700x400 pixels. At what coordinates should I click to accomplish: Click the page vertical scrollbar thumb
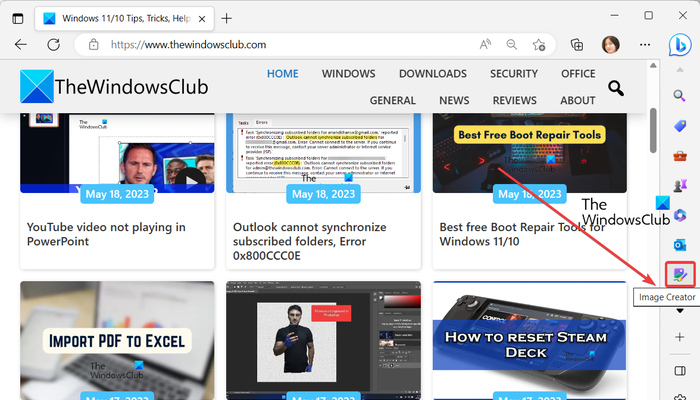653,130
